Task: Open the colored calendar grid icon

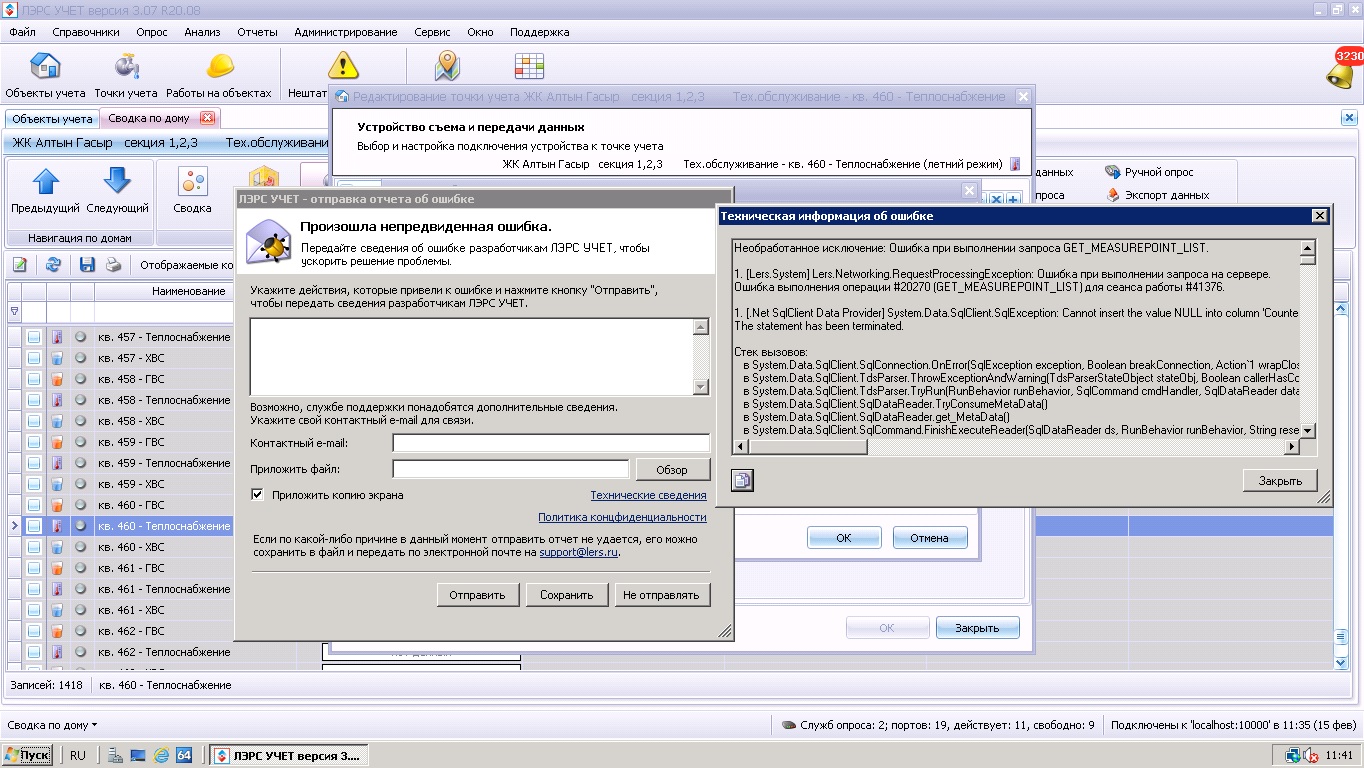Action: tap(529, 66)
